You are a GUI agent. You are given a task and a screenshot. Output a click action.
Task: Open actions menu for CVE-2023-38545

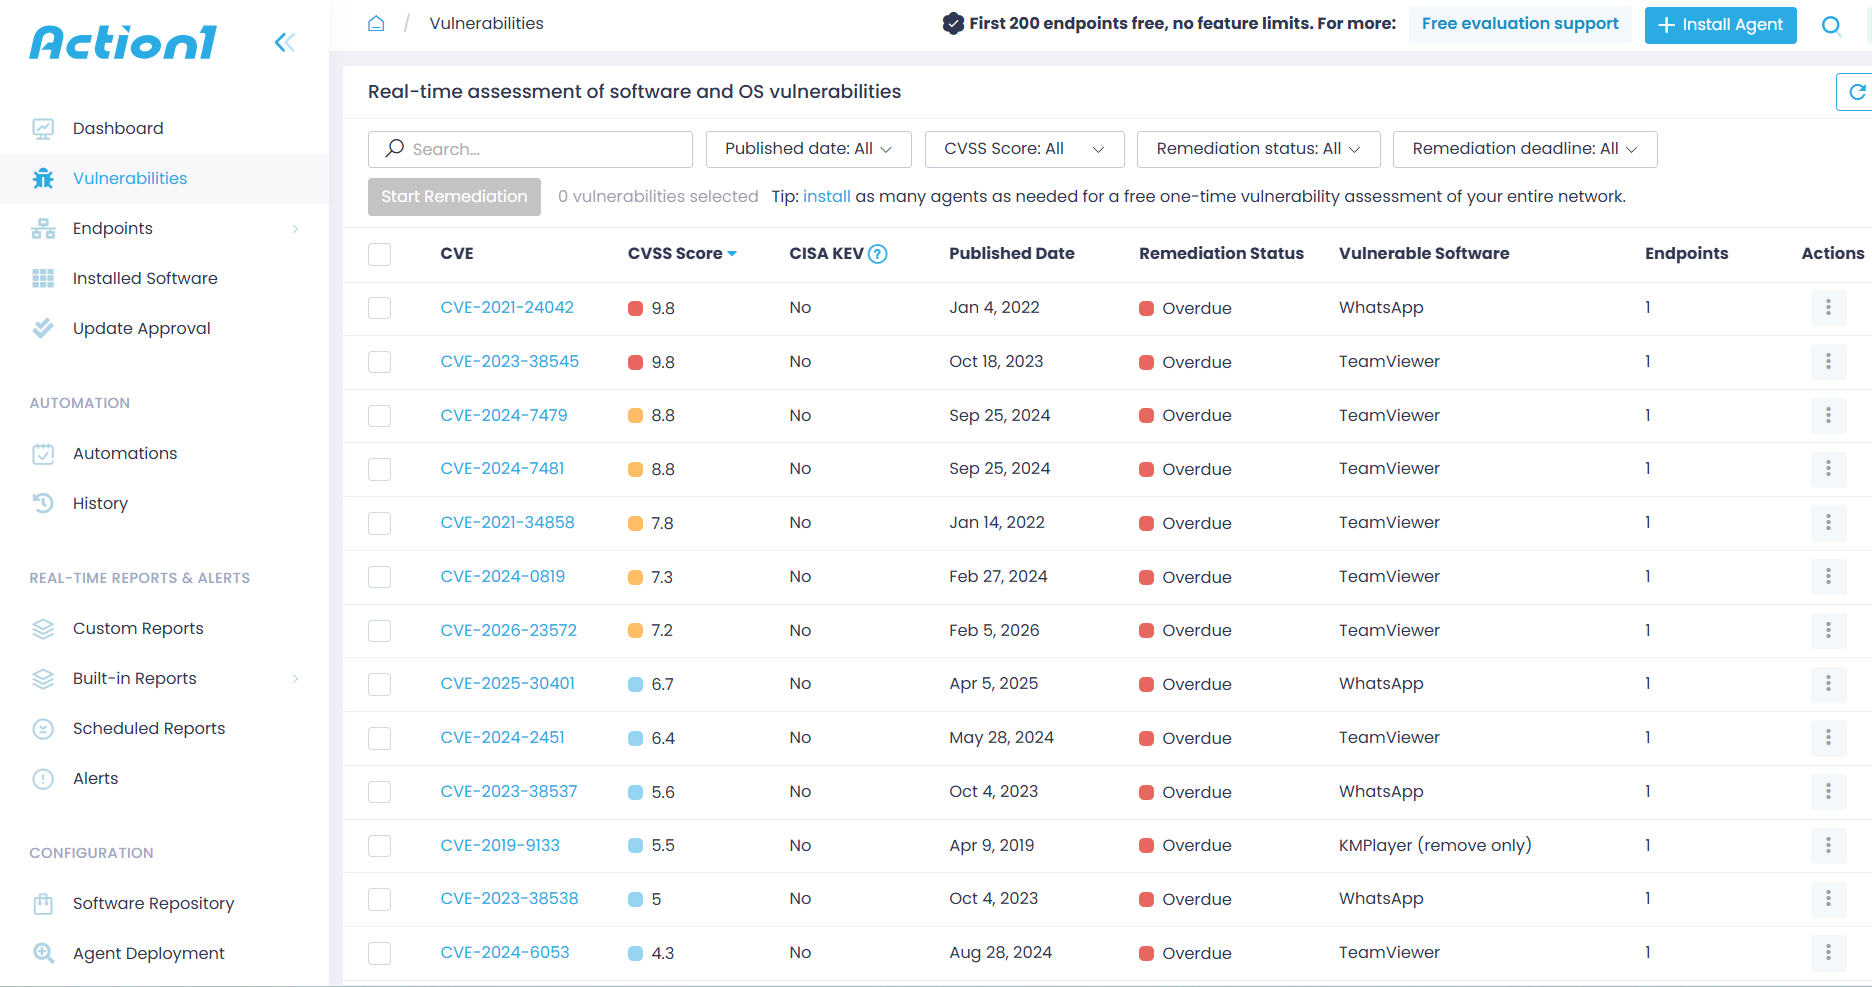click(x=1828, y=362)
